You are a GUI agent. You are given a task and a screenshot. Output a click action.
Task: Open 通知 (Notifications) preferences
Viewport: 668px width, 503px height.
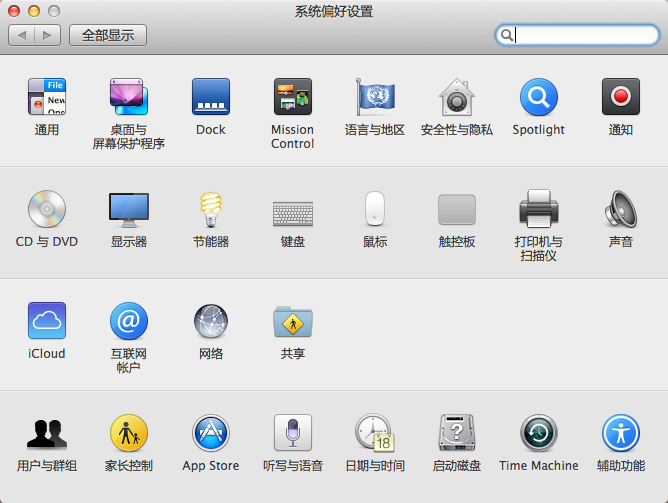(x=621, y=97)
